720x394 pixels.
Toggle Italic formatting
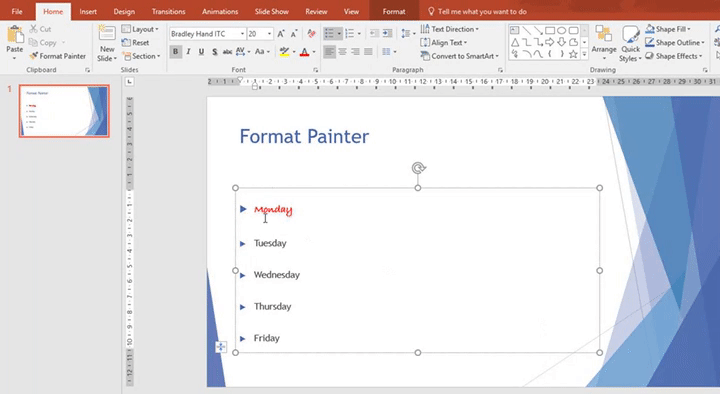pos(188,52)
